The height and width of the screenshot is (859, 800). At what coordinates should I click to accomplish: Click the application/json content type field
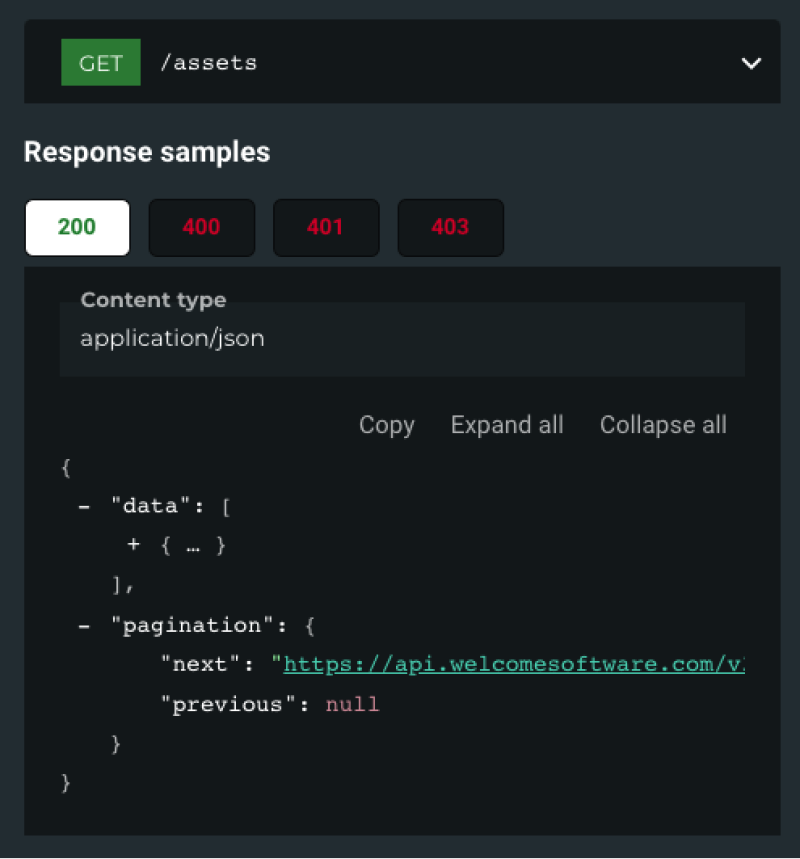point(400,338)
